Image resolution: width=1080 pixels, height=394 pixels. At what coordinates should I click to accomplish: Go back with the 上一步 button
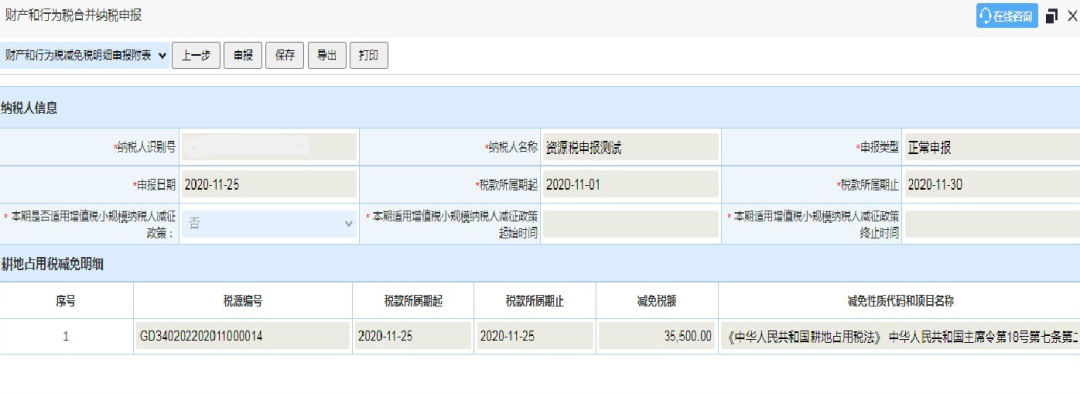196,56
